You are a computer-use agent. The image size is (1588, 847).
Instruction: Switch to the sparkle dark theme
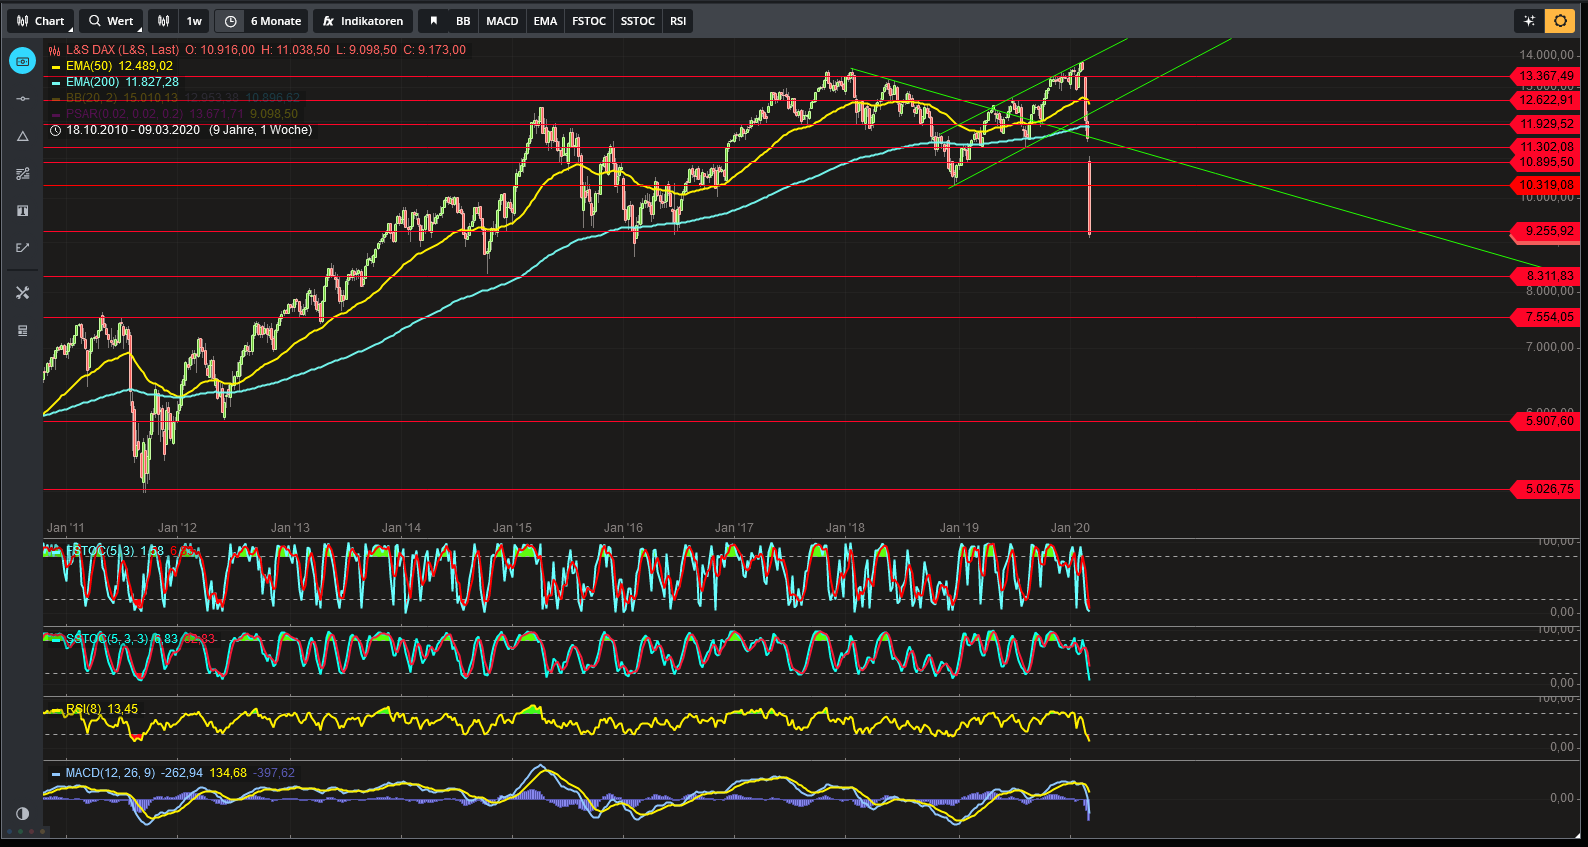(1528, 21)
